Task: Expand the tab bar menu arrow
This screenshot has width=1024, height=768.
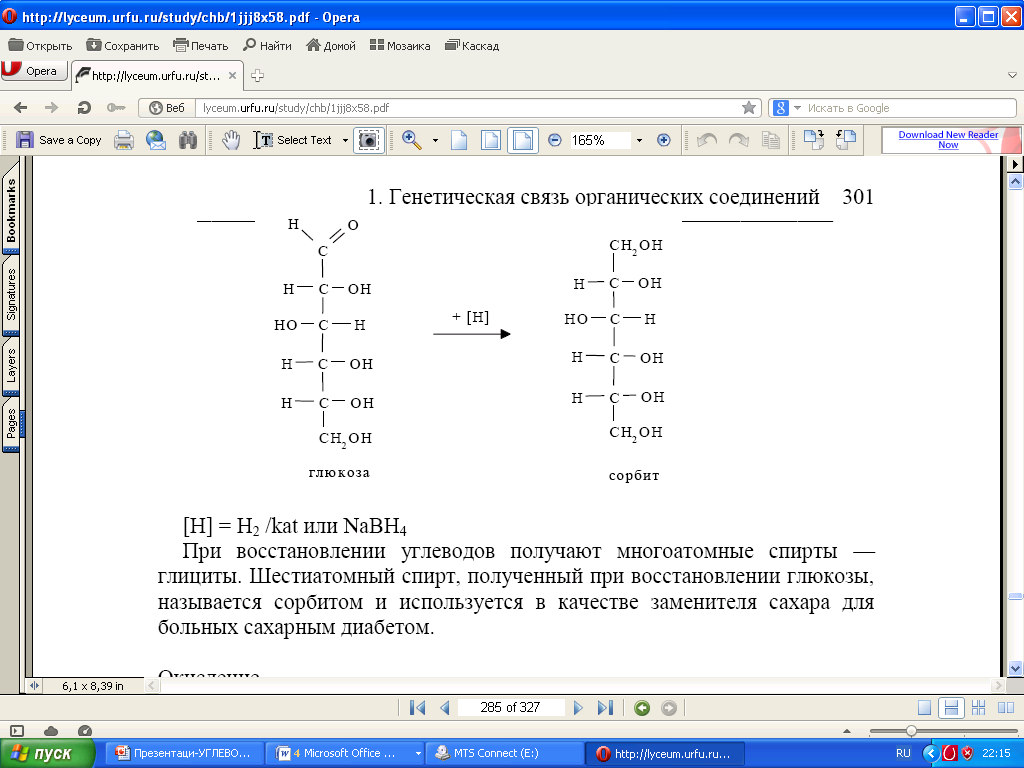Action: [x=1012, y=76]
